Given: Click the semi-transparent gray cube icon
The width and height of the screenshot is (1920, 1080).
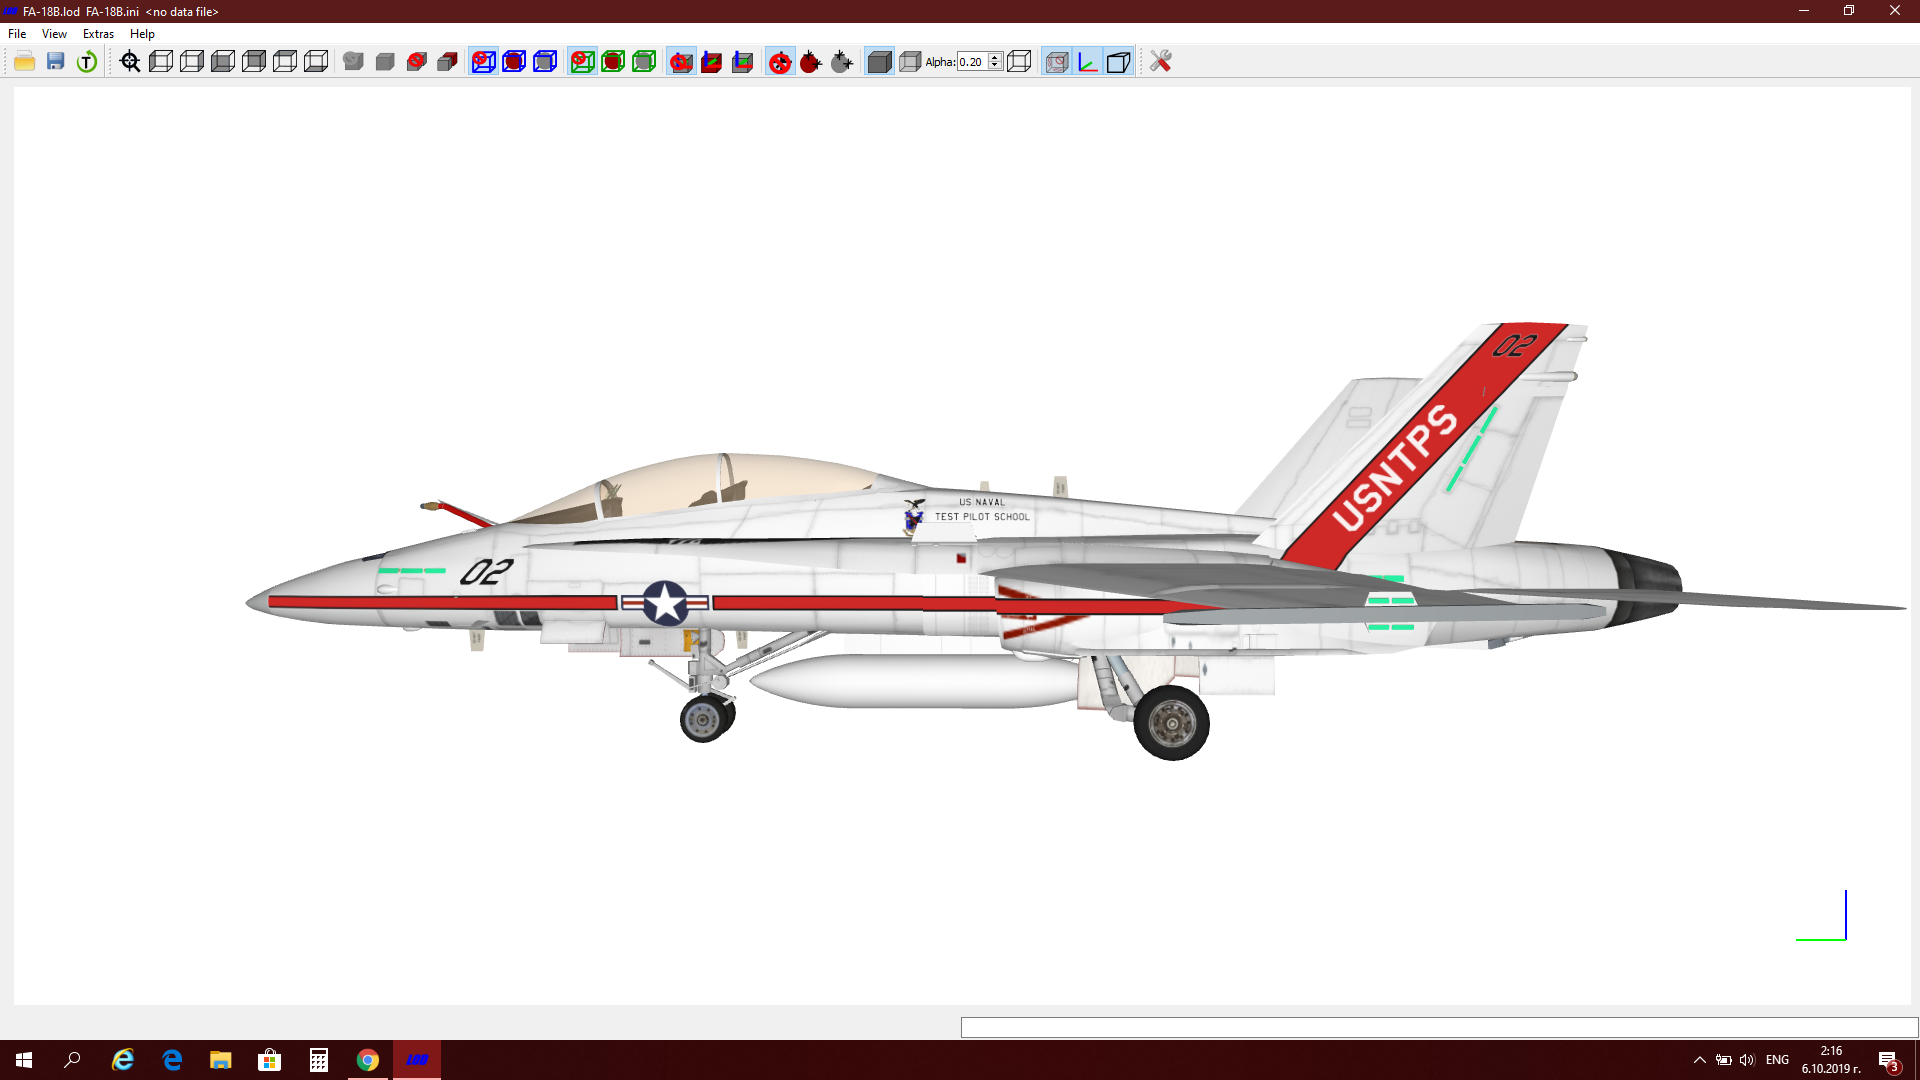Looking at the screenshot, I should [910, 62].
